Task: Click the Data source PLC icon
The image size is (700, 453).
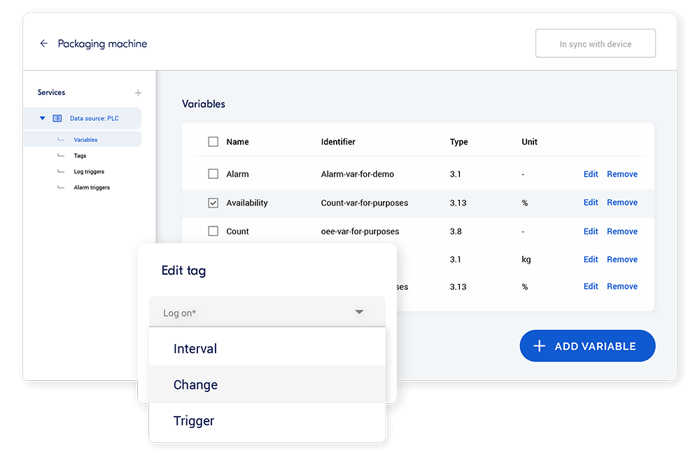Action: point(58,118)
